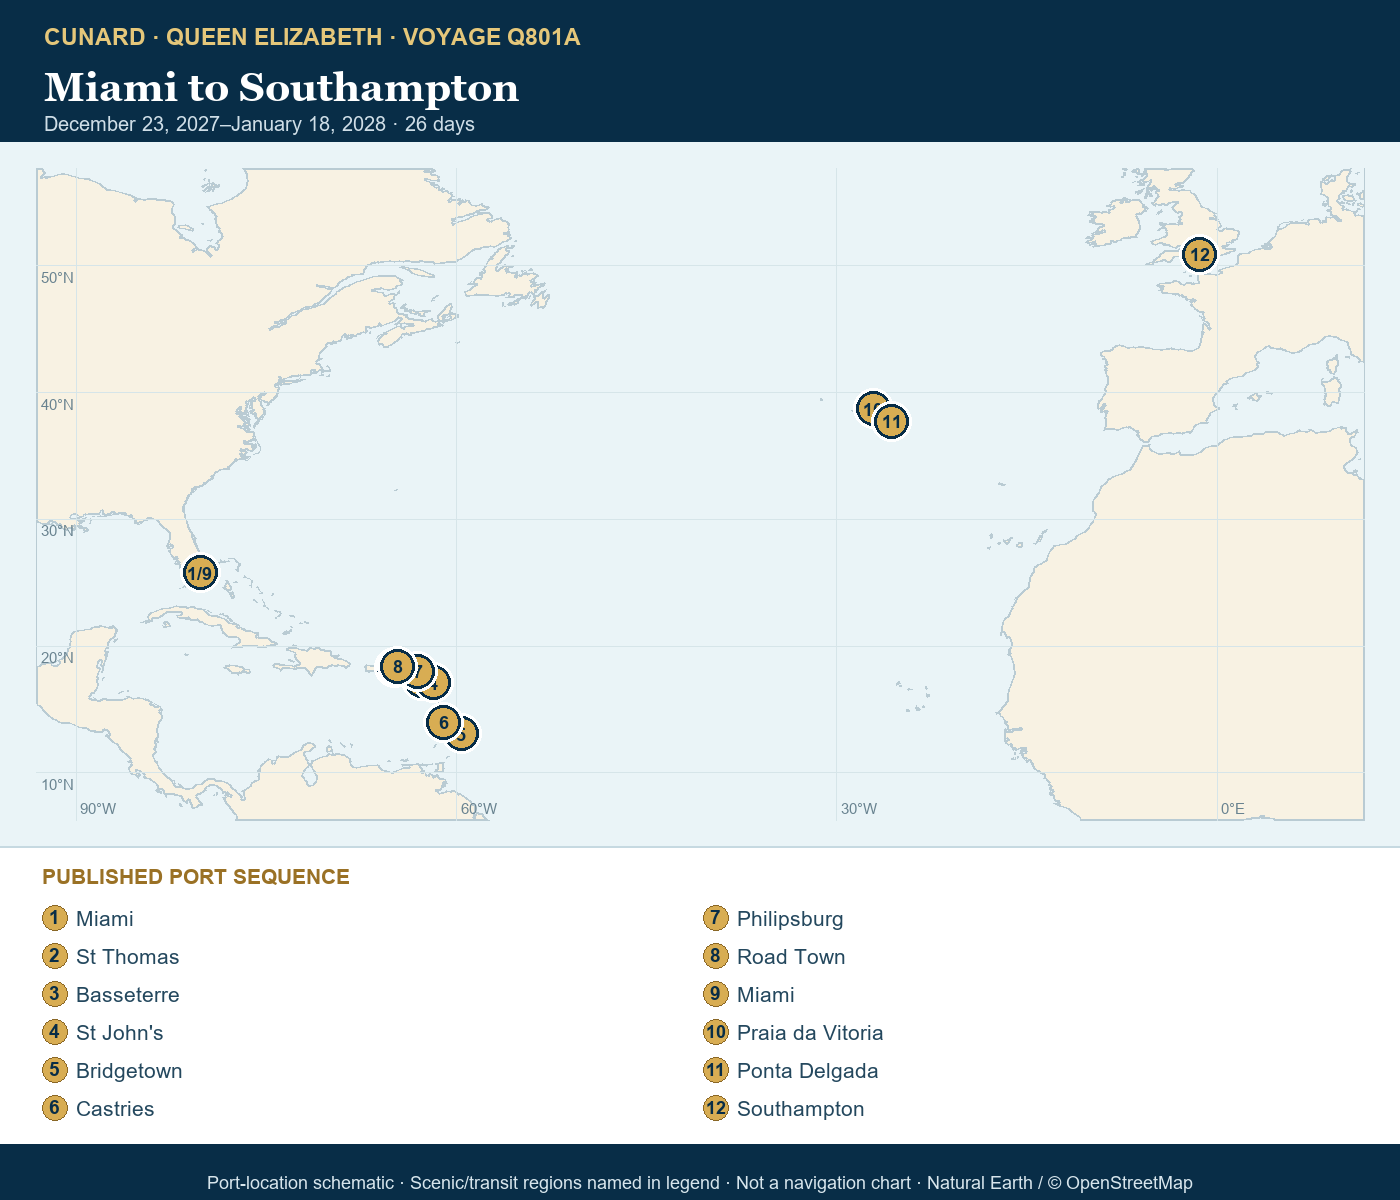1400x1200 pixels.
Task: Click legend badge number 11
Action: pos(716,1070)
